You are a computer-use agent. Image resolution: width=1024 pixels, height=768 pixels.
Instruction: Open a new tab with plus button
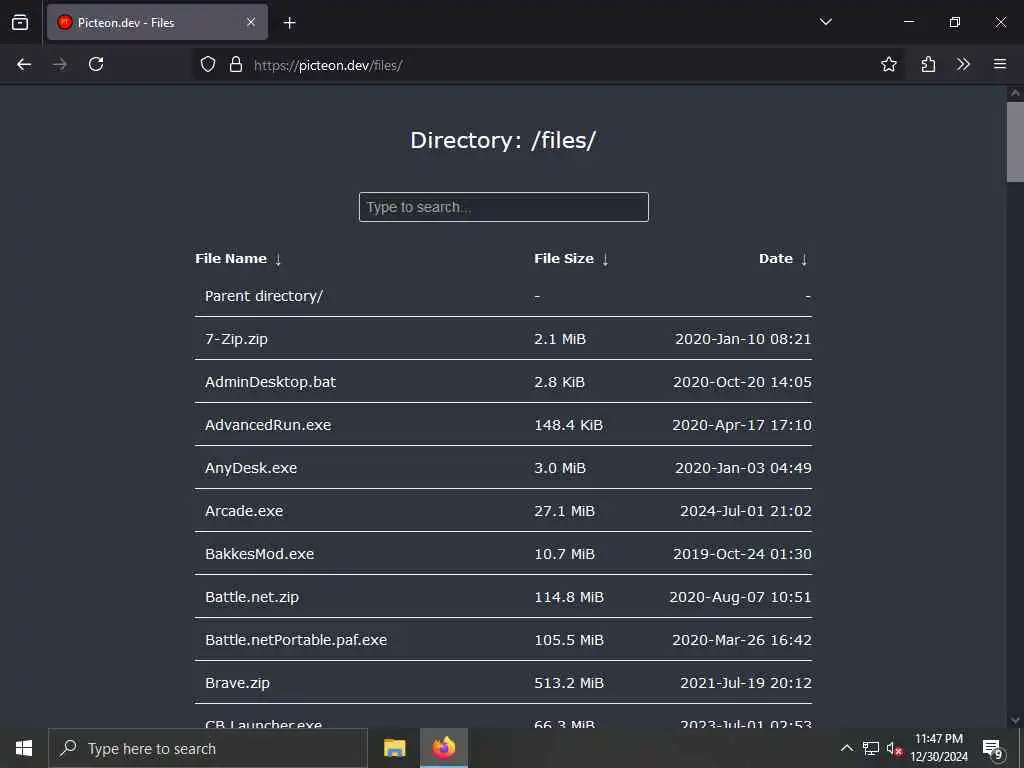tap(289, 23)
